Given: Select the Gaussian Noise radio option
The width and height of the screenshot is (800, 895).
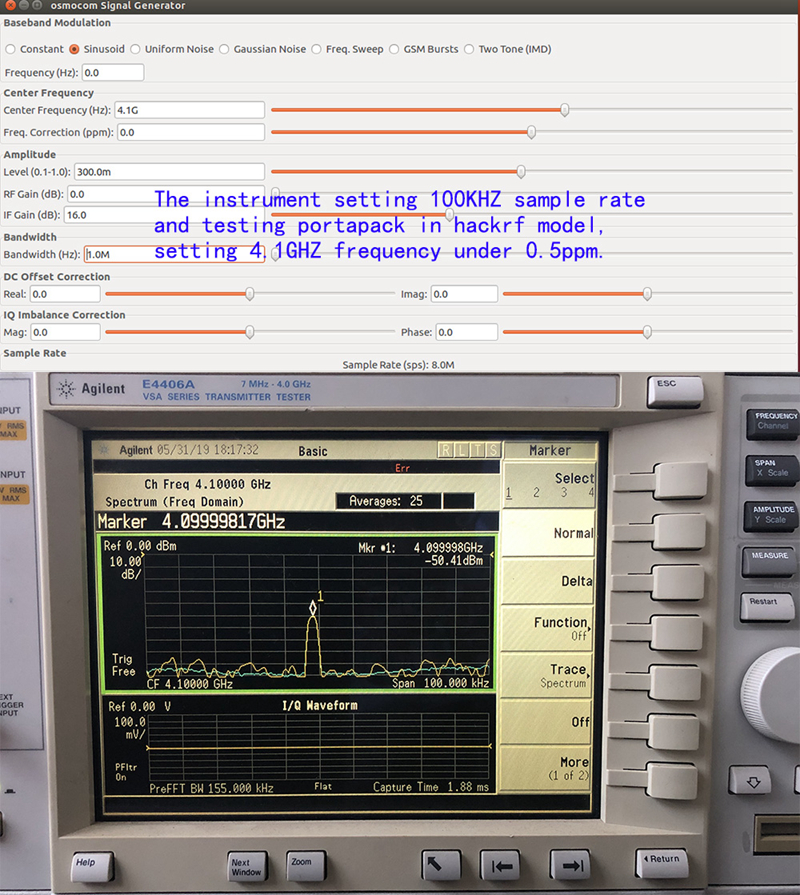Looking at the screenshot, I should point(224,49).
